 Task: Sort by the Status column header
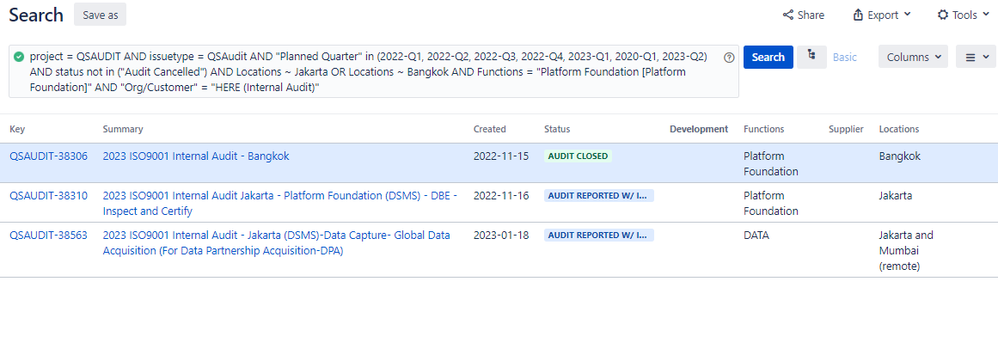557,129
